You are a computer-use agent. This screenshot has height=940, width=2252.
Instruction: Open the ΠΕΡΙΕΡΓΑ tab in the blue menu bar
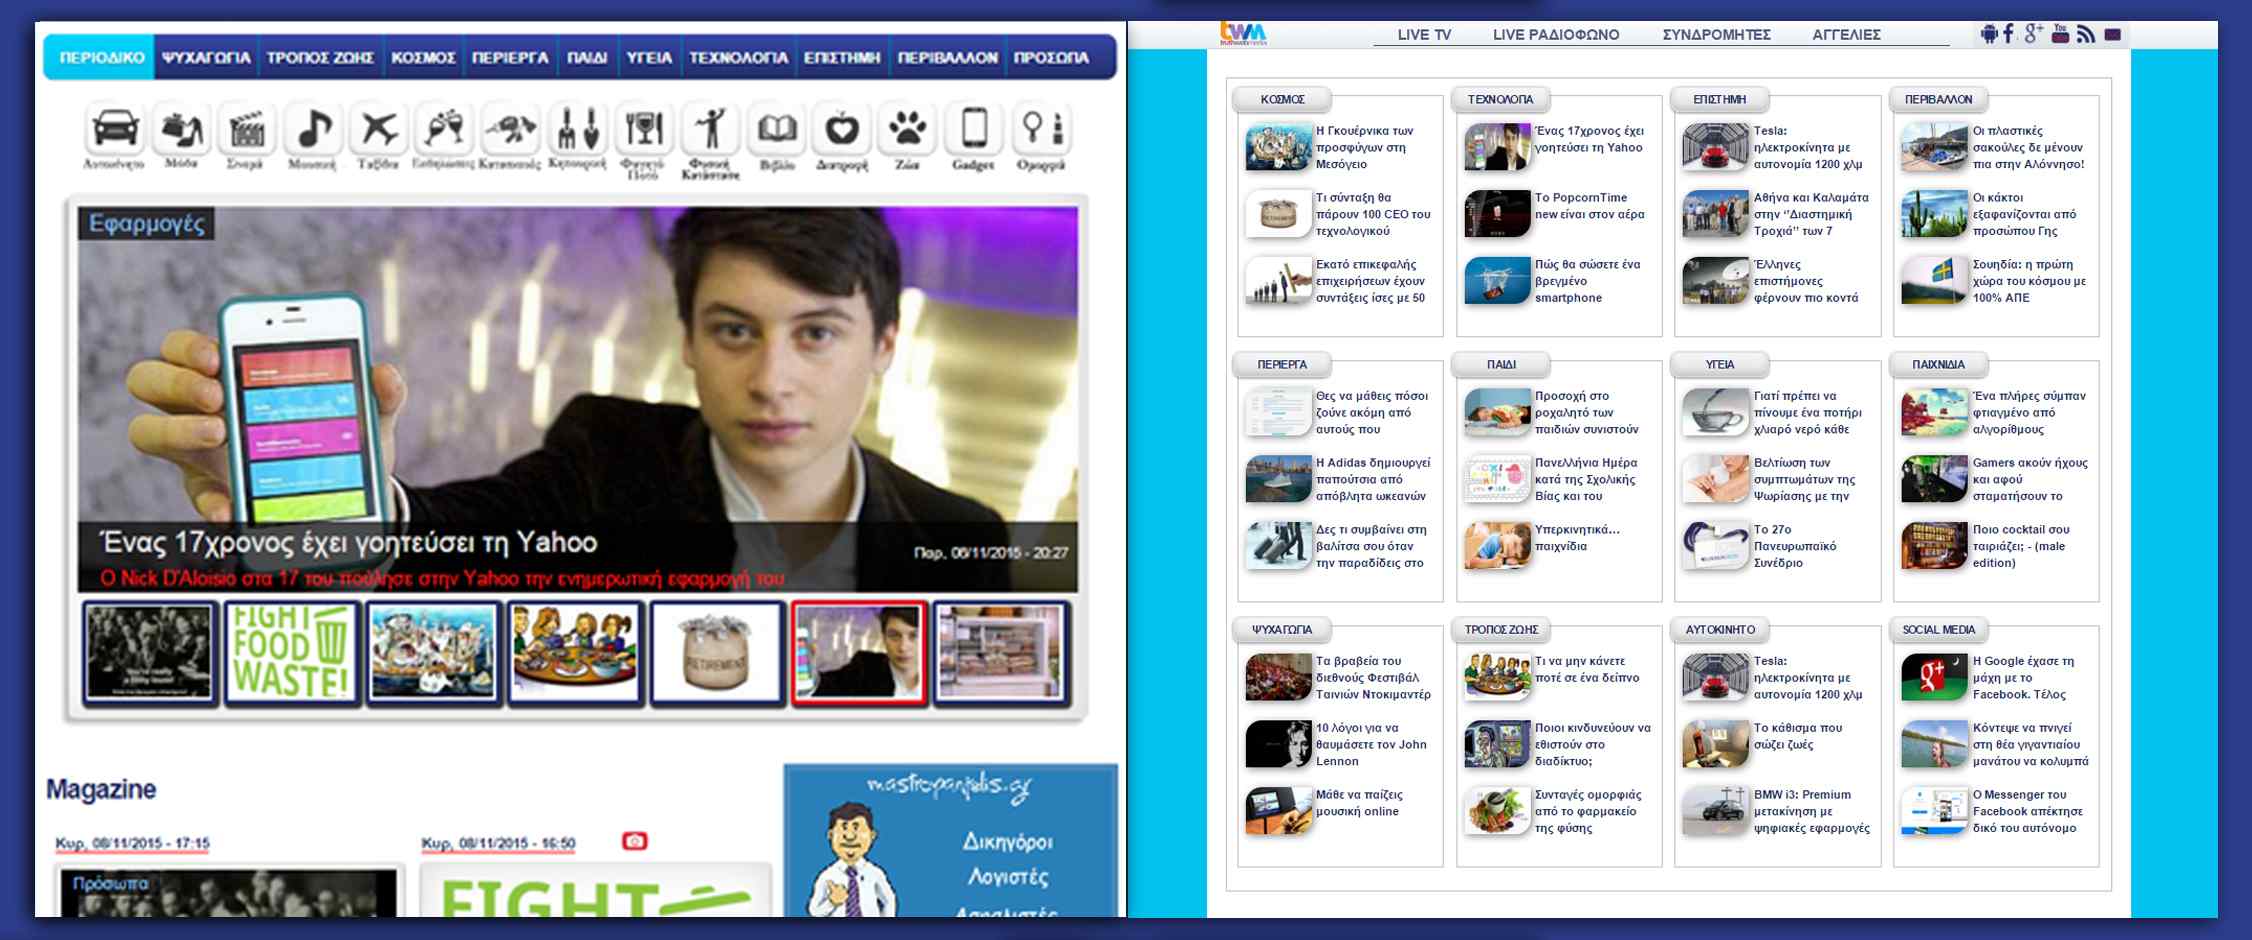510,58
